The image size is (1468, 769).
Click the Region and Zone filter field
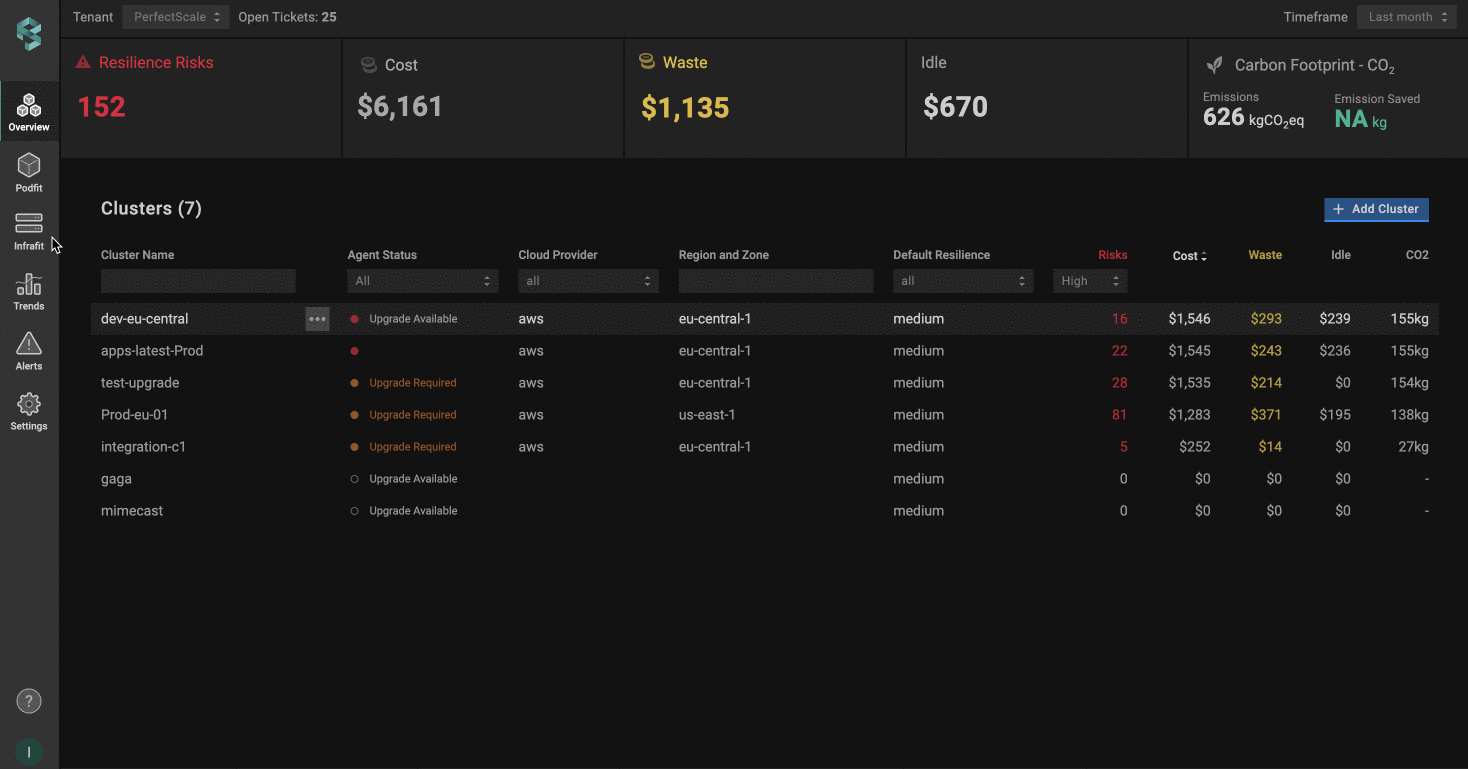[x=775, y=281]
